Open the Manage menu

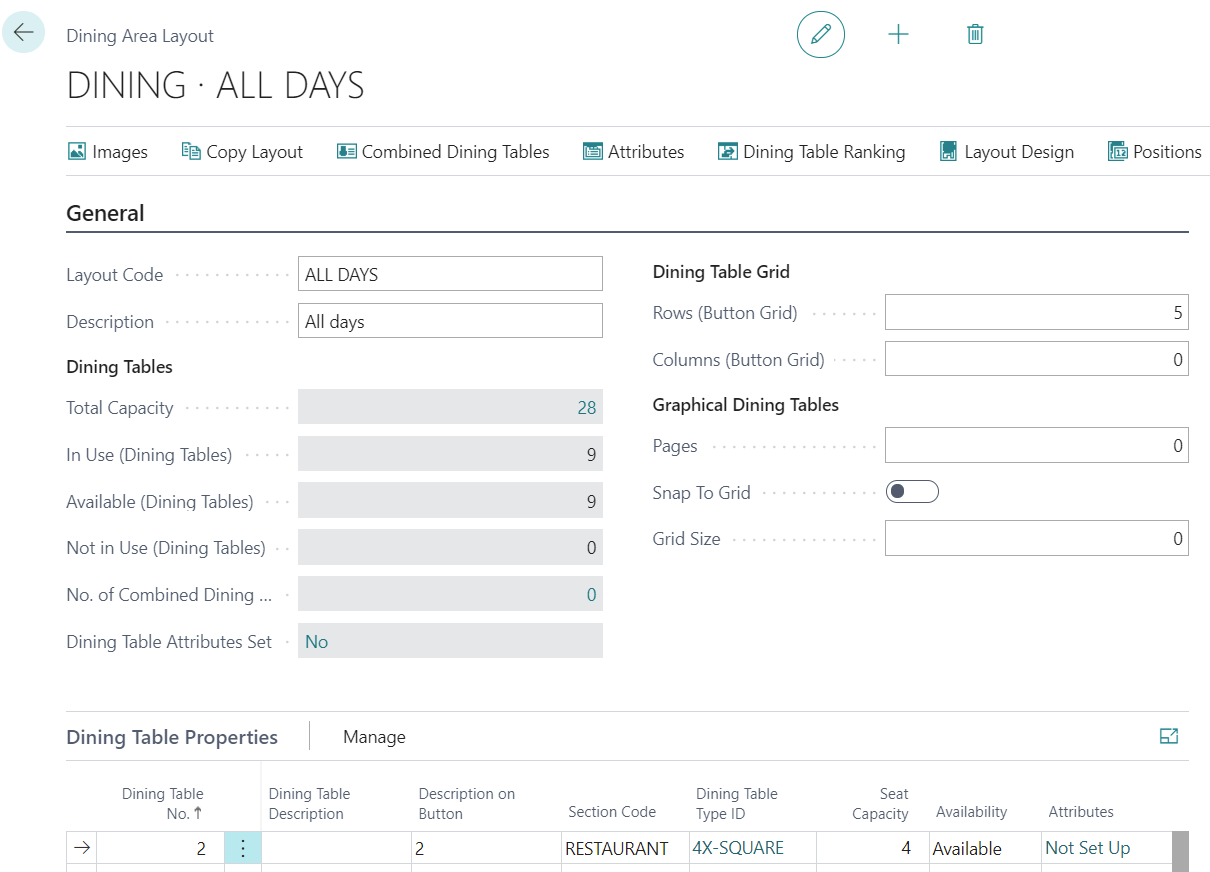pyautogui.click(x=374, y=737)
